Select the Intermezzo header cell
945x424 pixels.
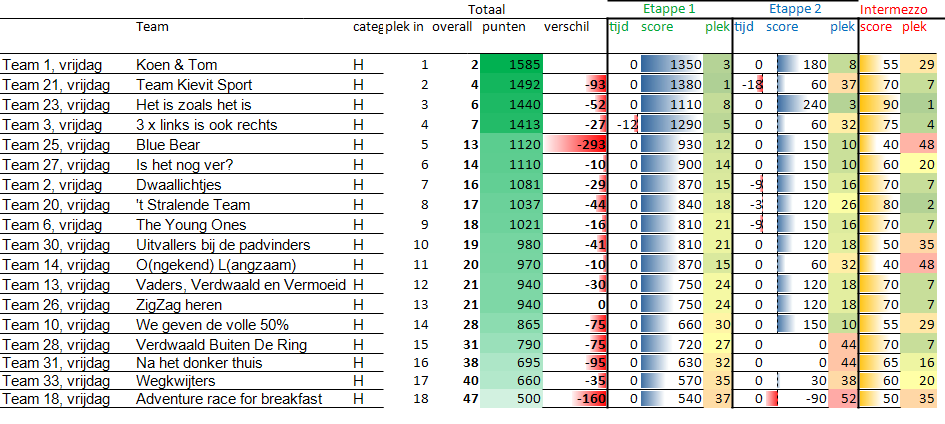click(x=902, y=8)
